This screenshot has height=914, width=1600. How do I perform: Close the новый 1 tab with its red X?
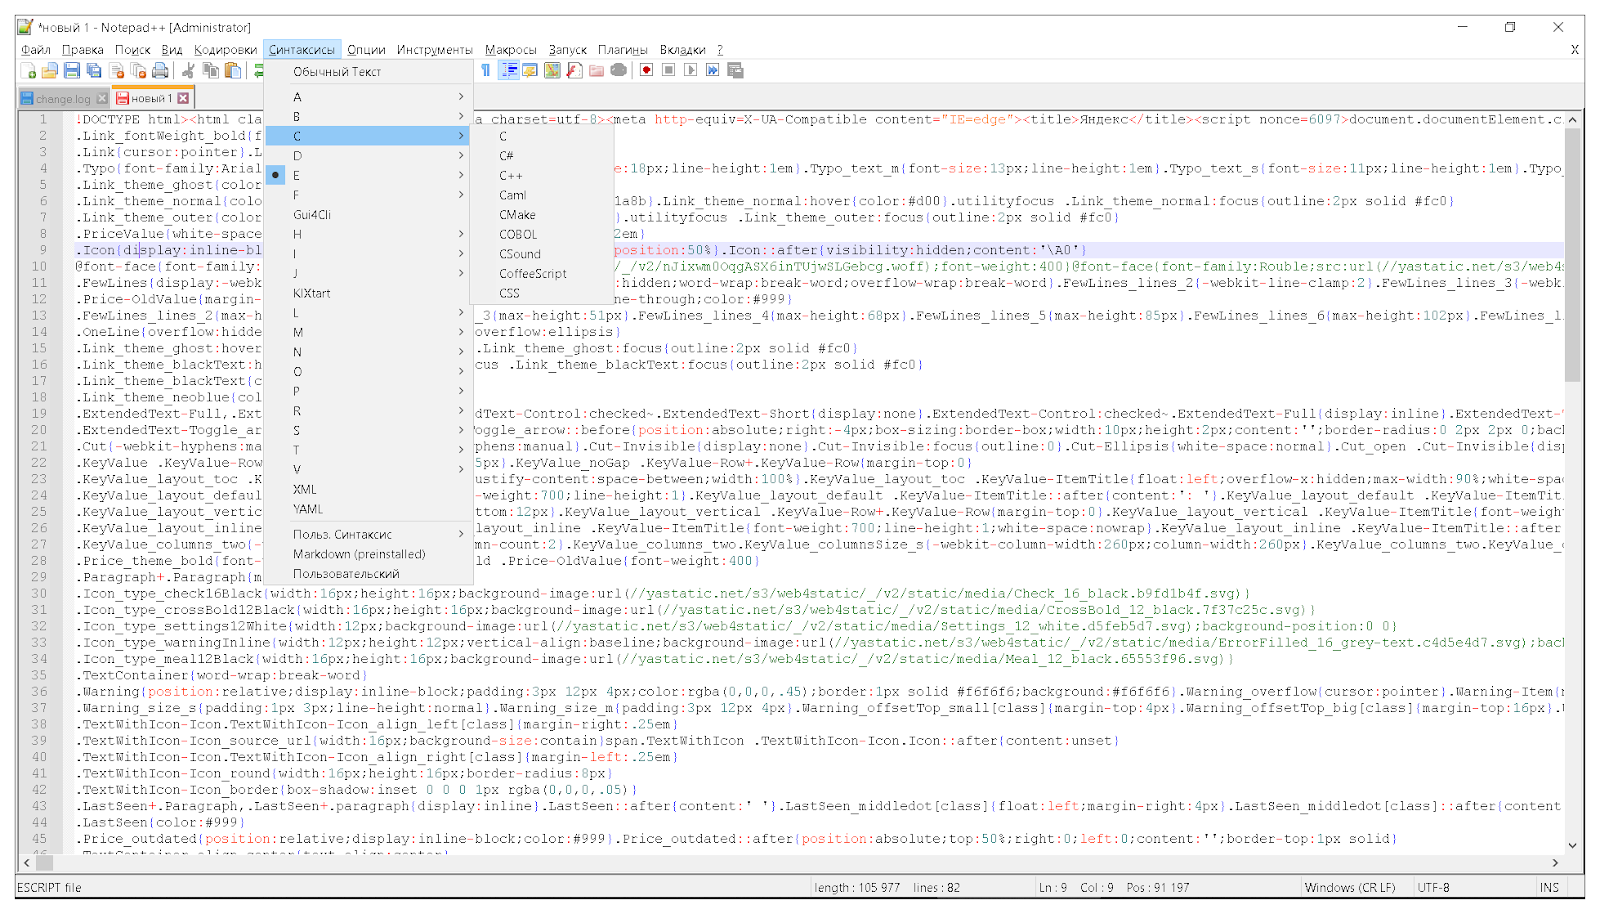[183, 98]
